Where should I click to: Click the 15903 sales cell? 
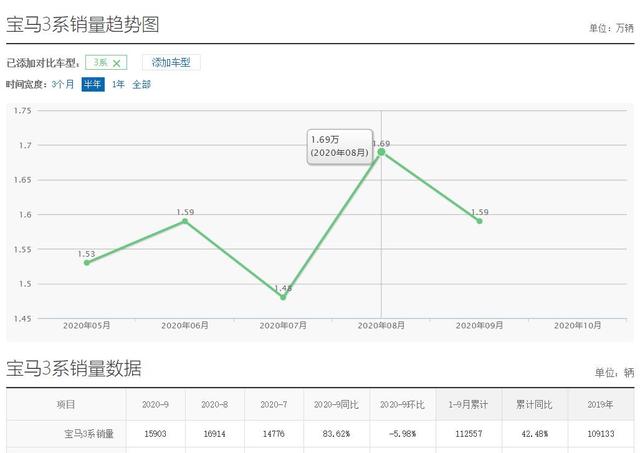[155, 433]
